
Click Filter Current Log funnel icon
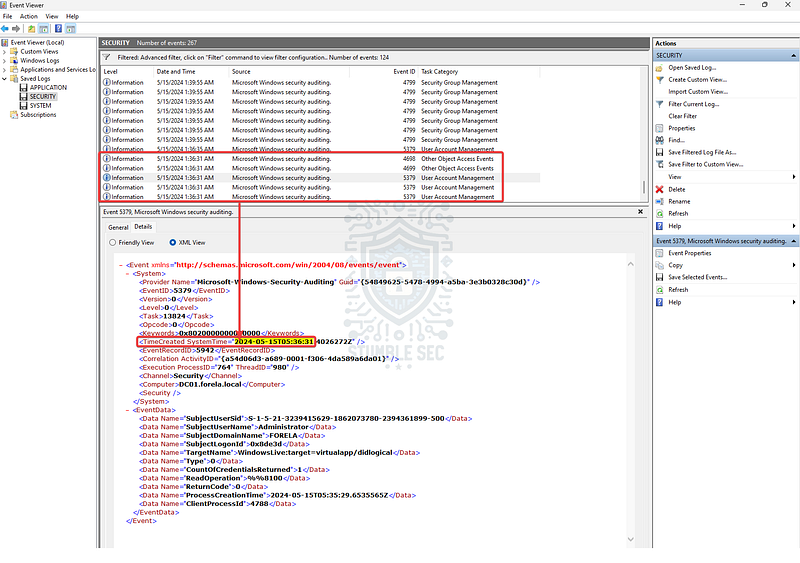[659, 104]
